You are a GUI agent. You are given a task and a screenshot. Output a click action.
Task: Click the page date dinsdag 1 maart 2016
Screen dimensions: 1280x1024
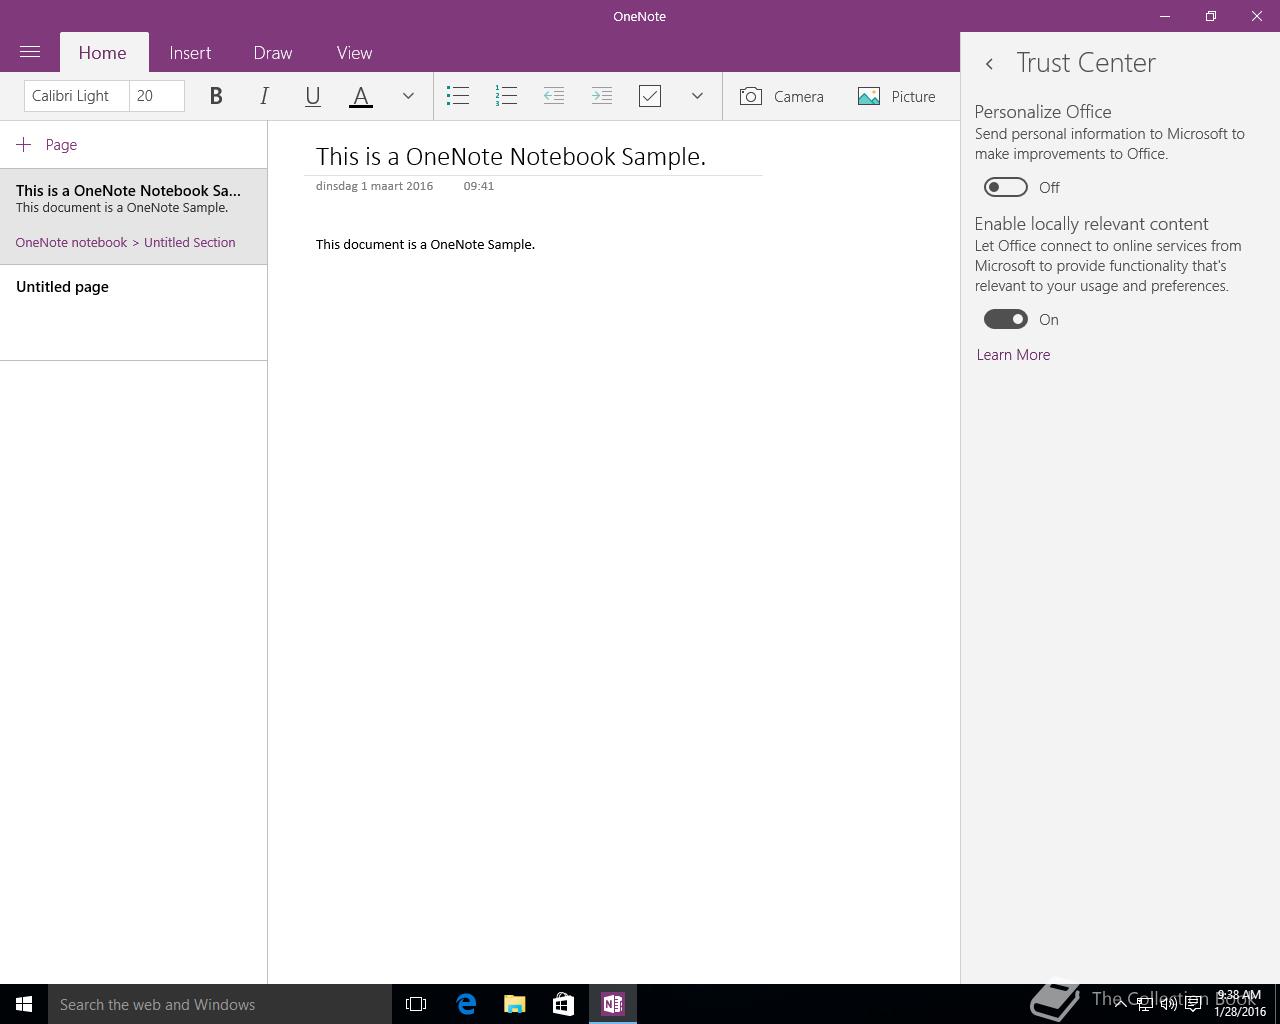(374, 186)
